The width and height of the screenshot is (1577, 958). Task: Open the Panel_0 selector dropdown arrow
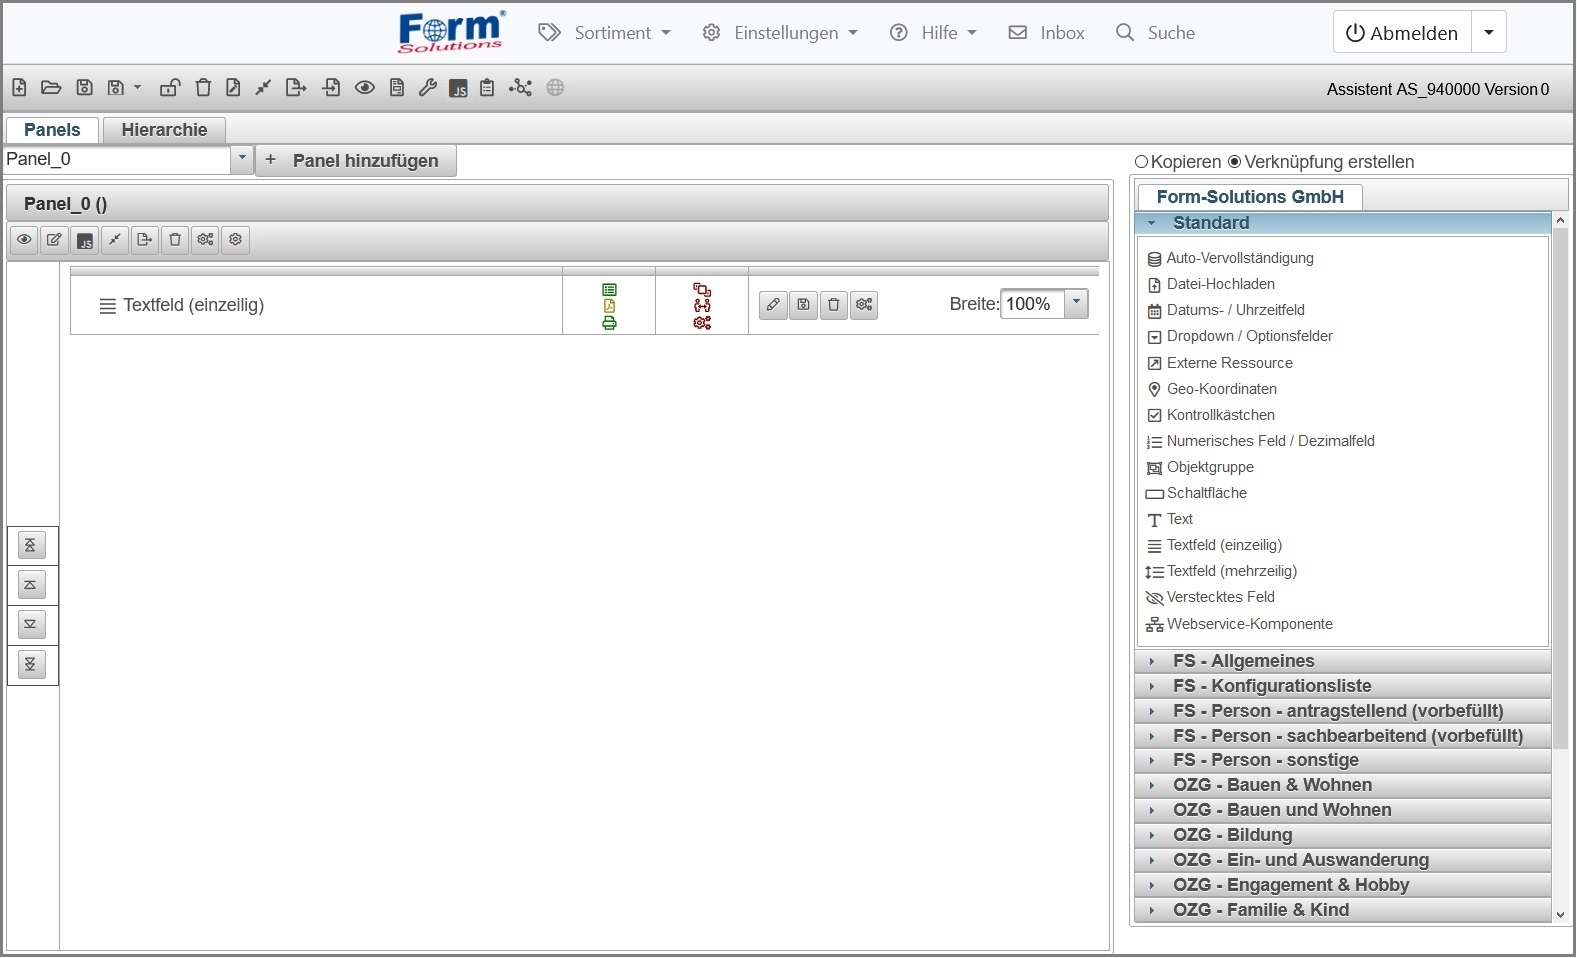(242, 159)
